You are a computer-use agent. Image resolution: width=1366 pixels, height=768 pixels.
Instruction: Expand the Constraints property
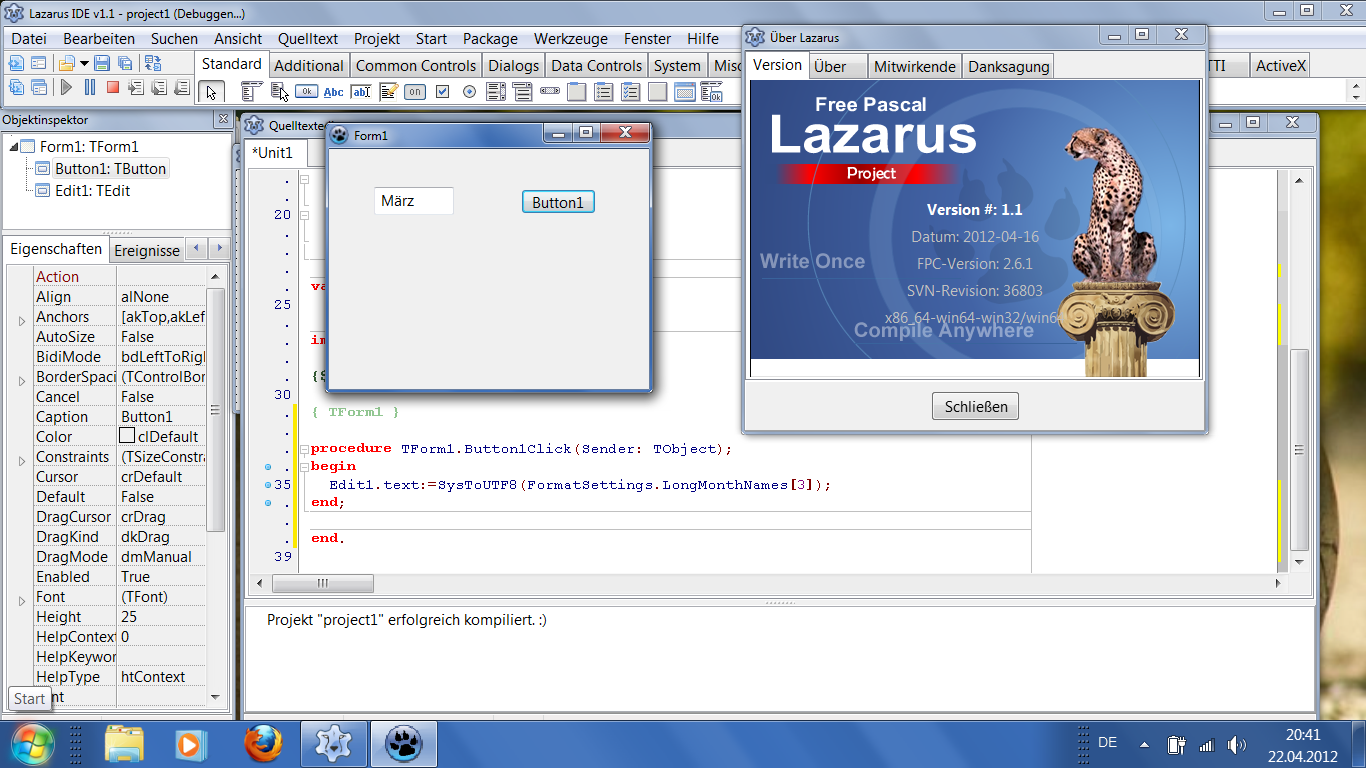[x=22, y=460]
